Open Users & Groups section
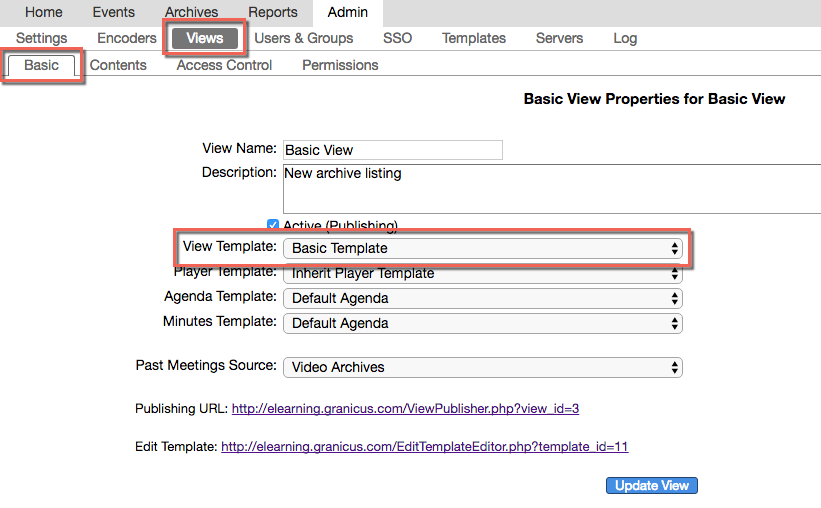 tap(304, 38)
